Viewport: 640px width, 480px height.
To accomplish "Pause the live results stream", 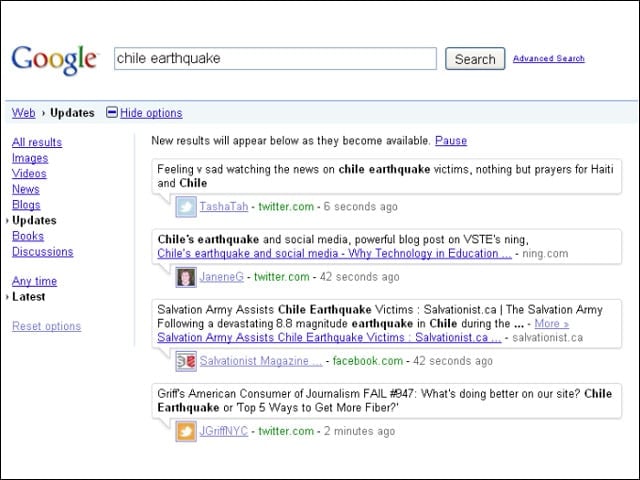I will pos(451,140).
